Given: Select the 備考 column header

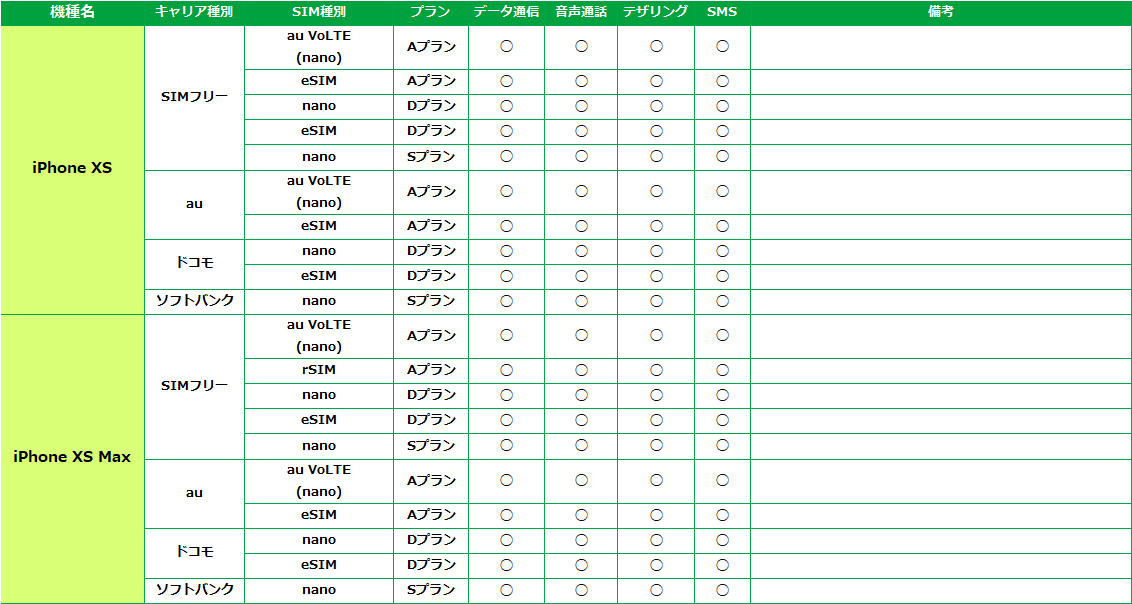Looking at the screenshot, I should 941,12.
